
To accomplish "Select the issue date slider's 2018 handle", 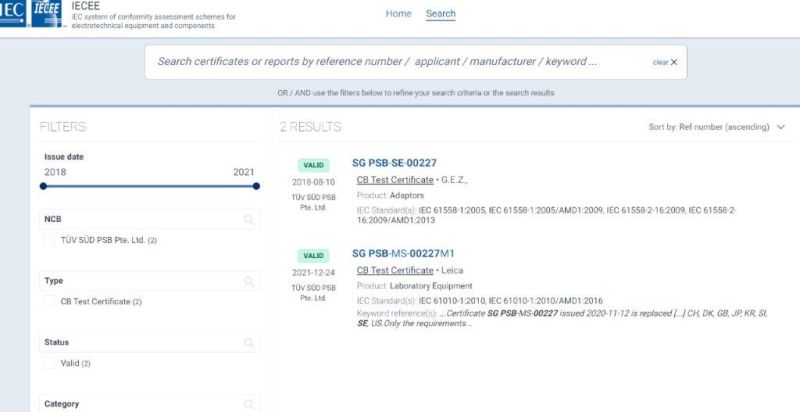I will 43,186.
